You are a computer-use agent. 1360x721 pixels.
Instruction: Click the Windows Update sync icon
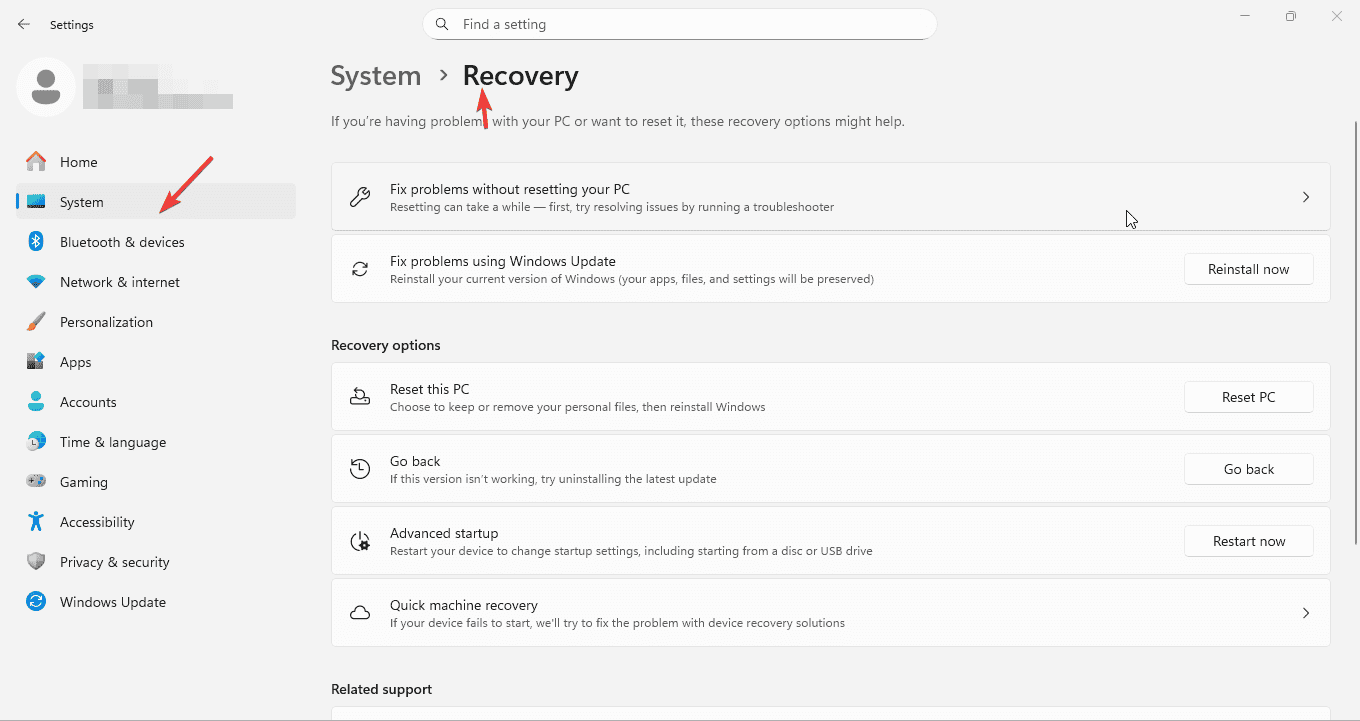[x=36, y=602]
